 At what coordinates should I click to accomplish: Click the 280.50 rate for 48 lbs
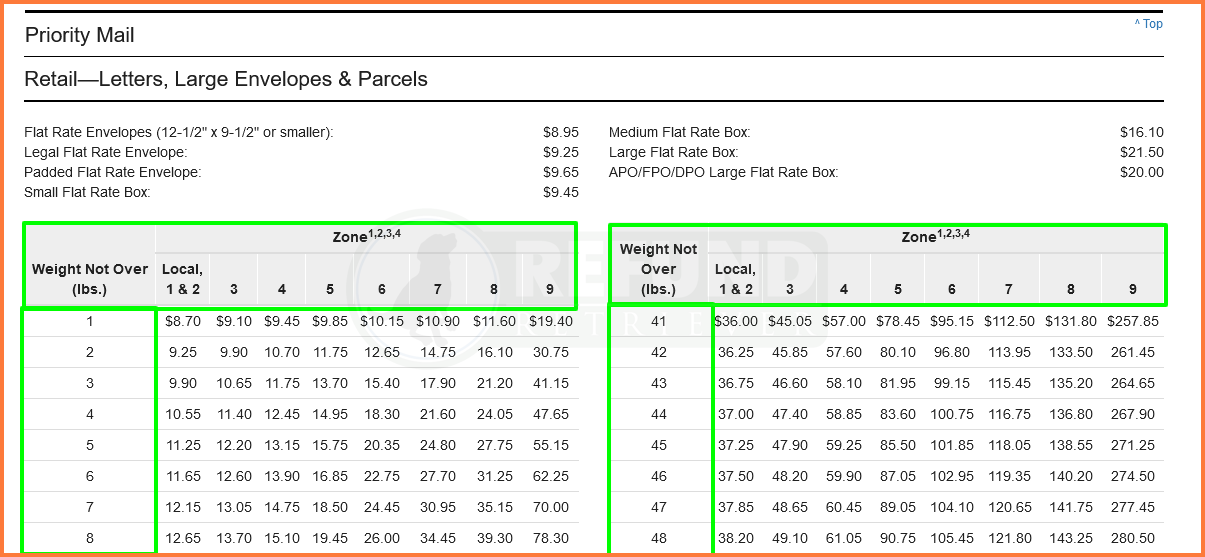1133,538
